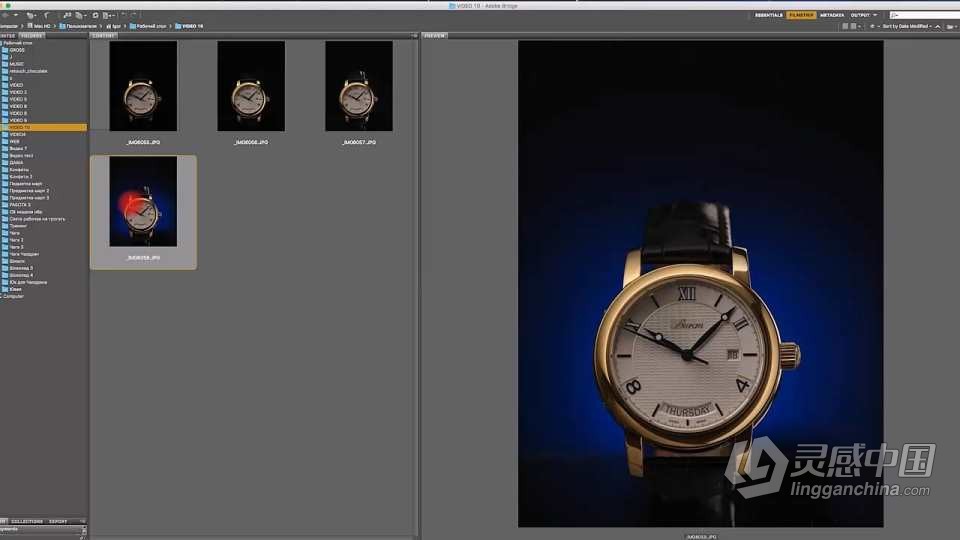The width and height of the screenshot is (960, 540).
Task: Switch to the Output workspace
Action: 860,15
